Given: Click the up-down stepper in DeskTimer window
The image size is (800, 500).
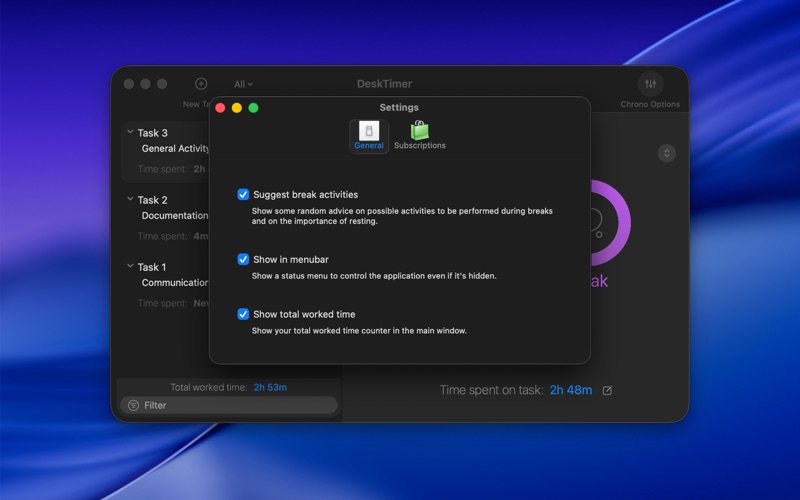Looking at the screenshot, I should [666, 153].
